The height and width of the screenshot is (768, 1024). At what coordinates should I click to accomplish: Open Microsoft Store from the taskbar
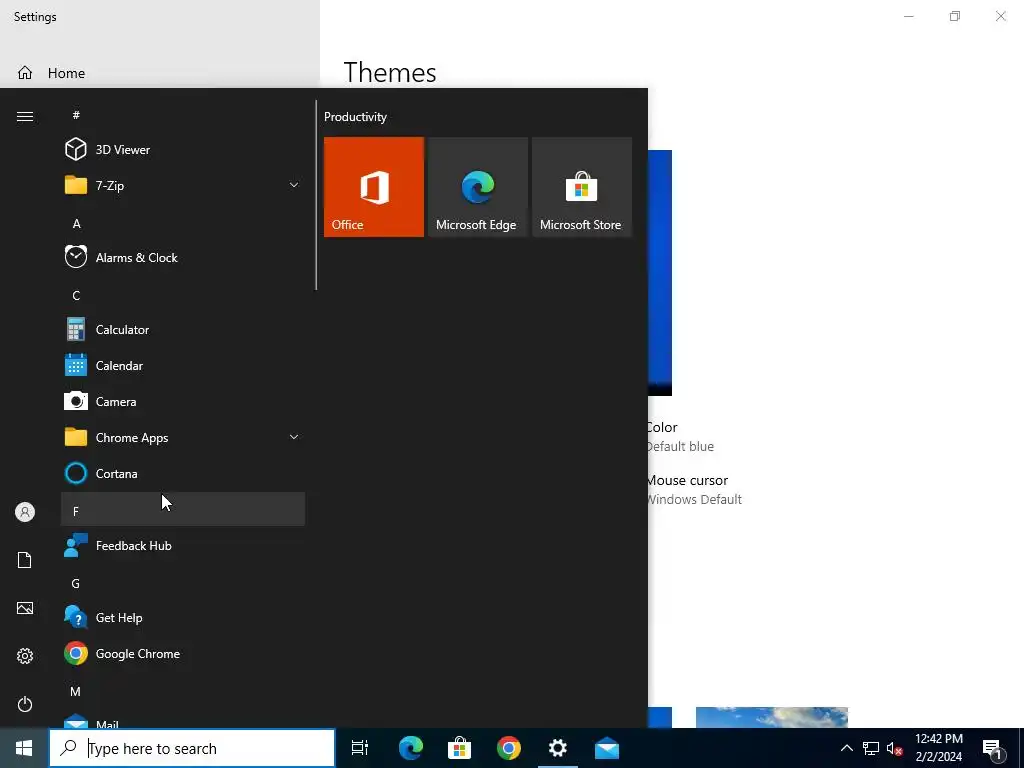tap(460, 748)
